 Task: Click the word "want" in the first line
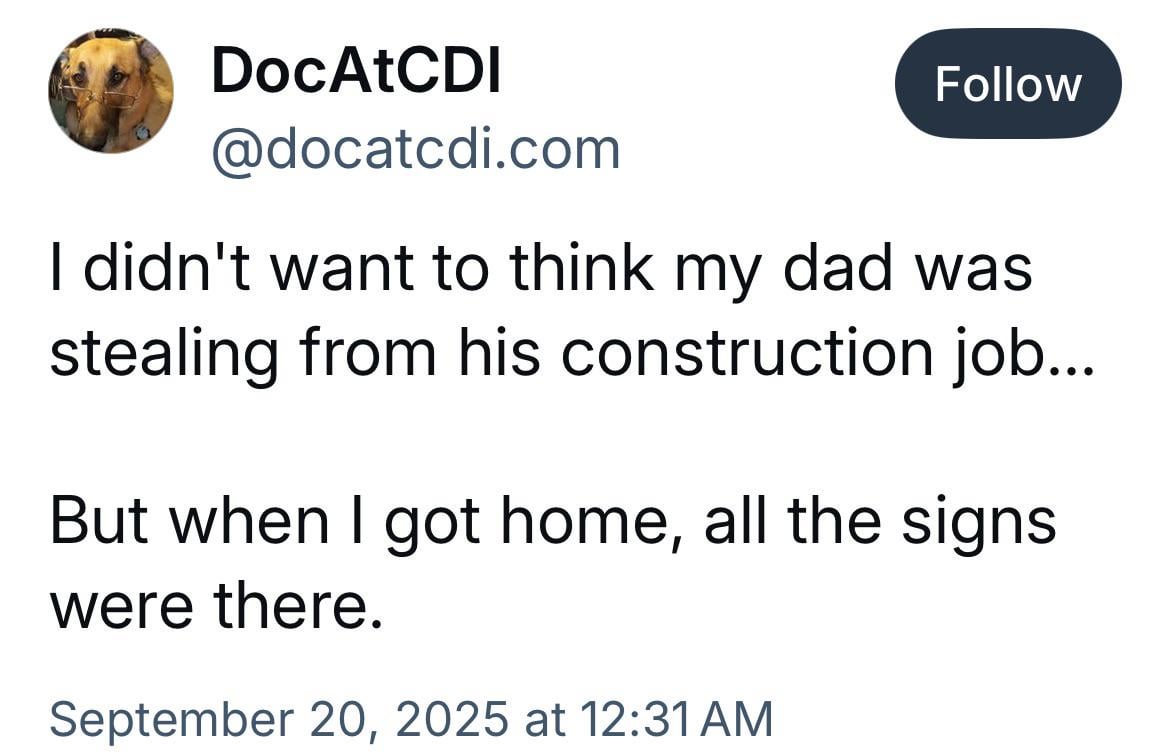(x=341, y=270)
